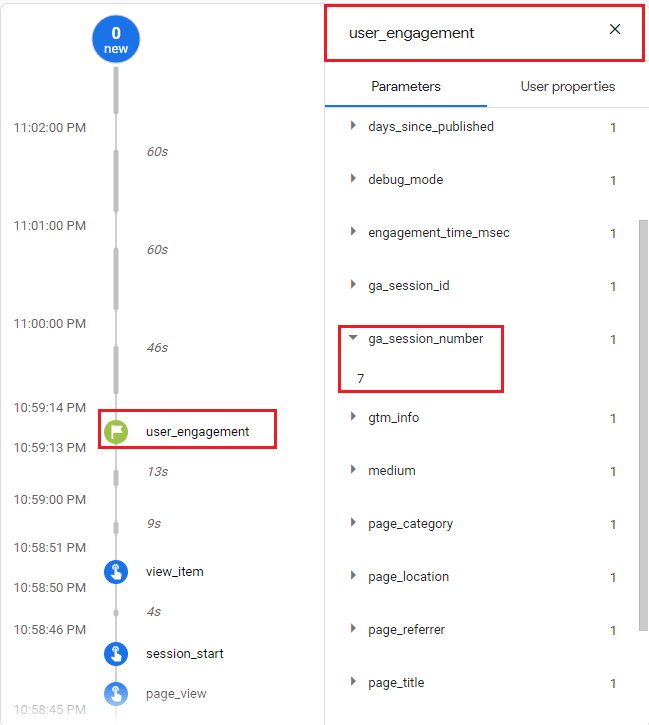The image size is (649, 725).
Task: Click the session_start event icon
Action: (116, 654)
